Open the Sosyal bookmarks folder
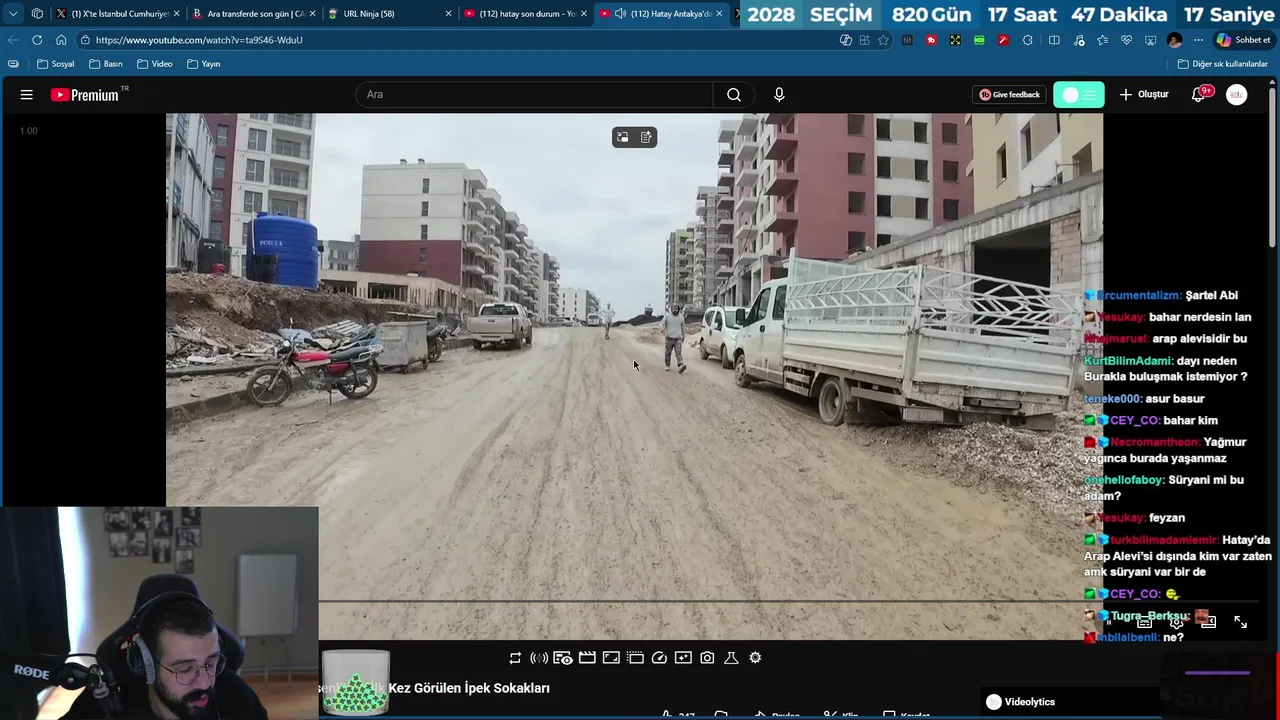 pyautogui.click(x=56, y=64)
